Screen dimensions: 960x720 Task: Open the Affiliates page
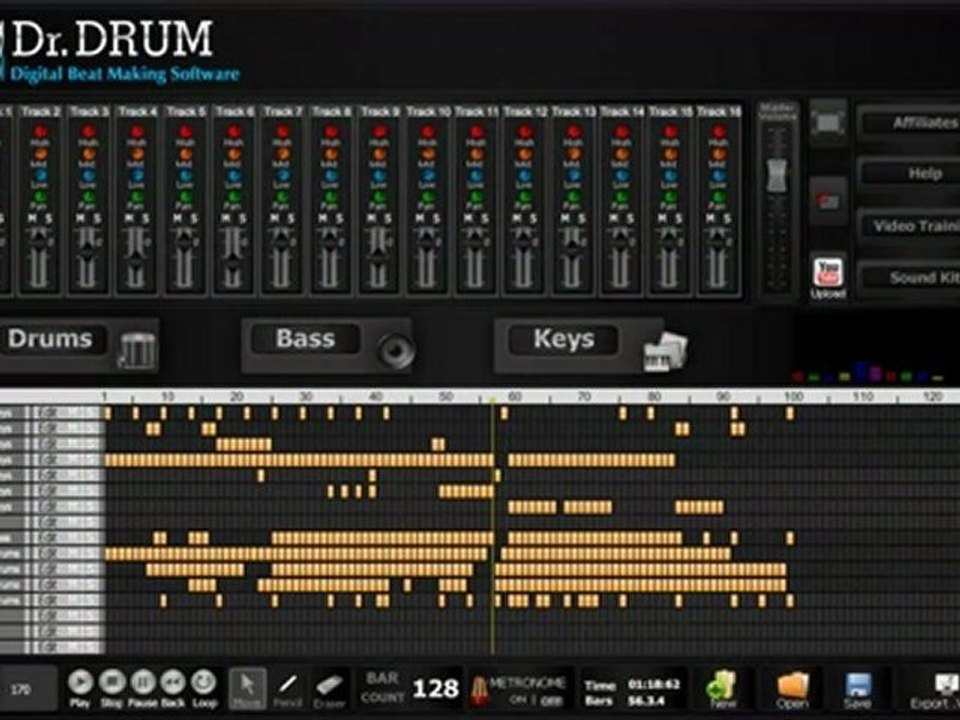[911, 124]
